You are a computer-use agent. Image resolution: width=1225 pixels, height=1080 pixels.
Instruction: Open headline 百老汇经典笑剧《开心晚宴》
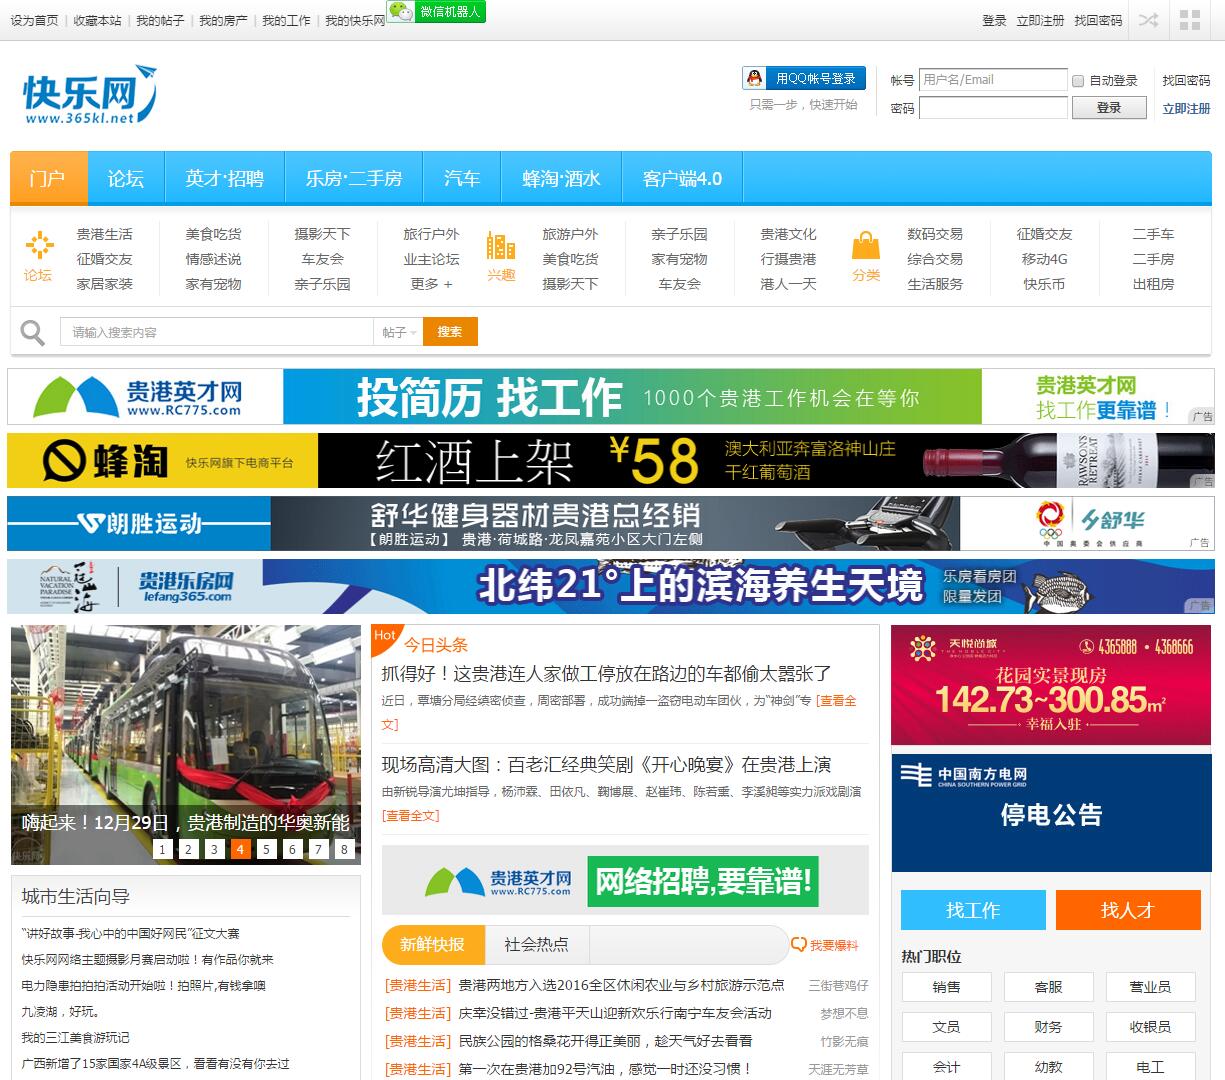(606, 765)
